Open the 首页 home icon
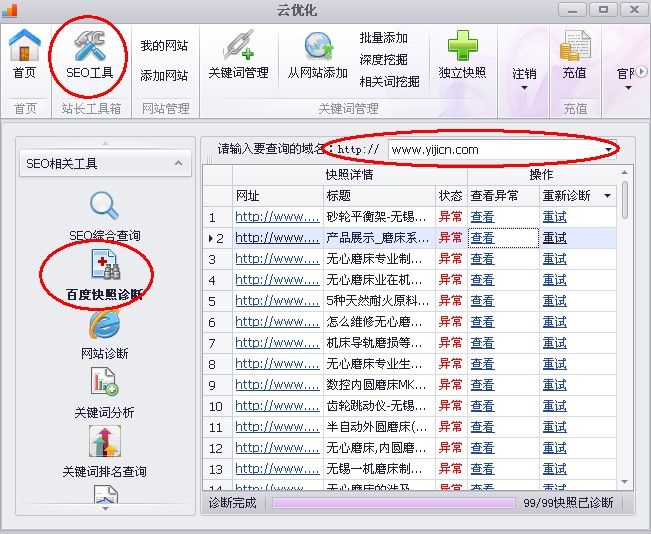This screenshot has height=534, width=651. 25,47
